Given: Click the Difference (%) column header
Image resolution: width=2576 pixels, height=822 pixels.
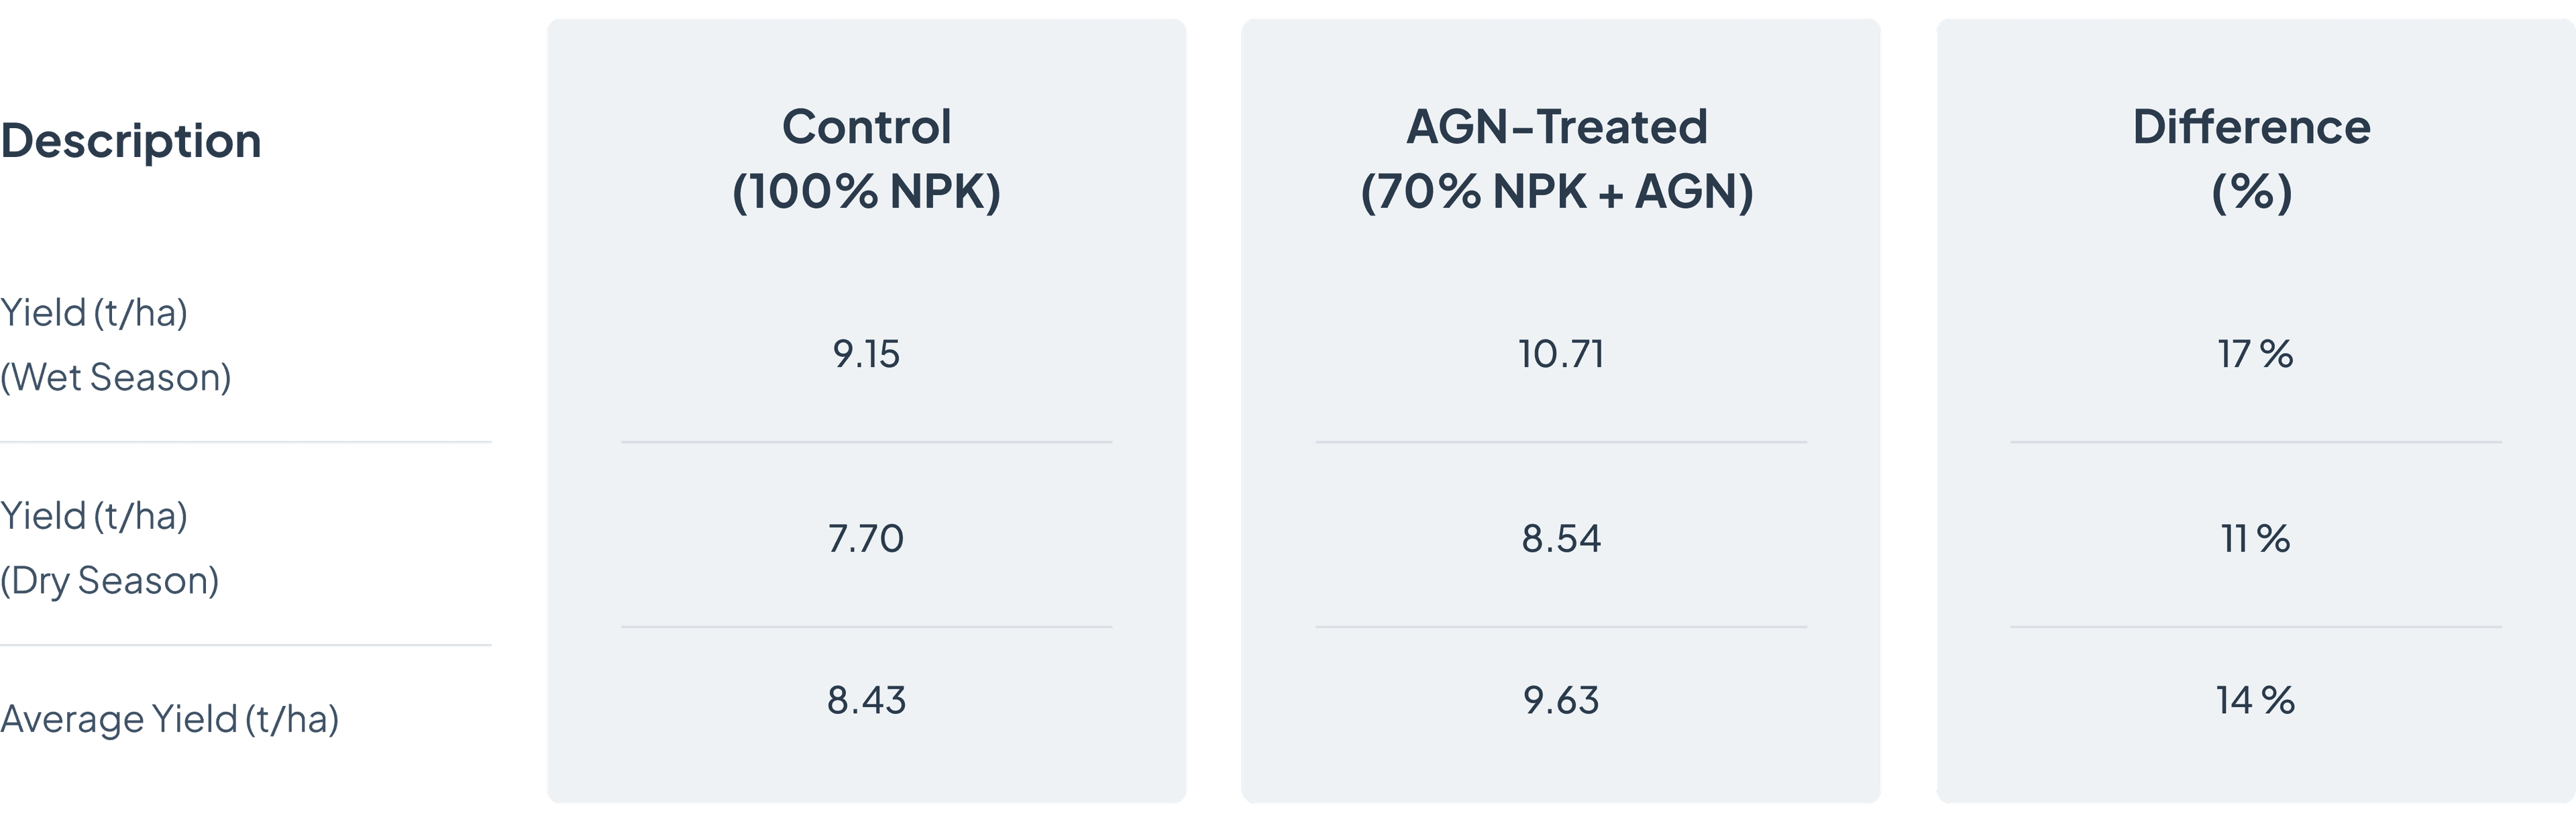Looking at the screenshot, I should click(2252, 159).
